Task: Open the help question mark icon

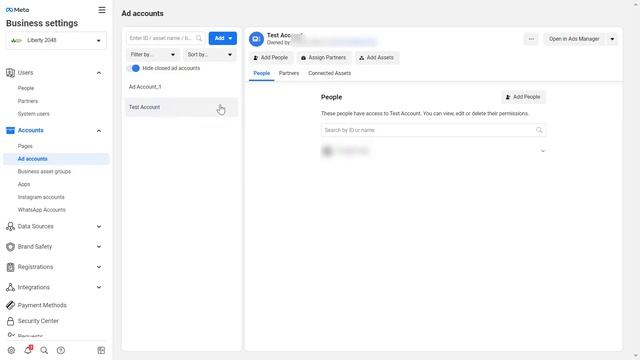Action: [x=61, y=350]
